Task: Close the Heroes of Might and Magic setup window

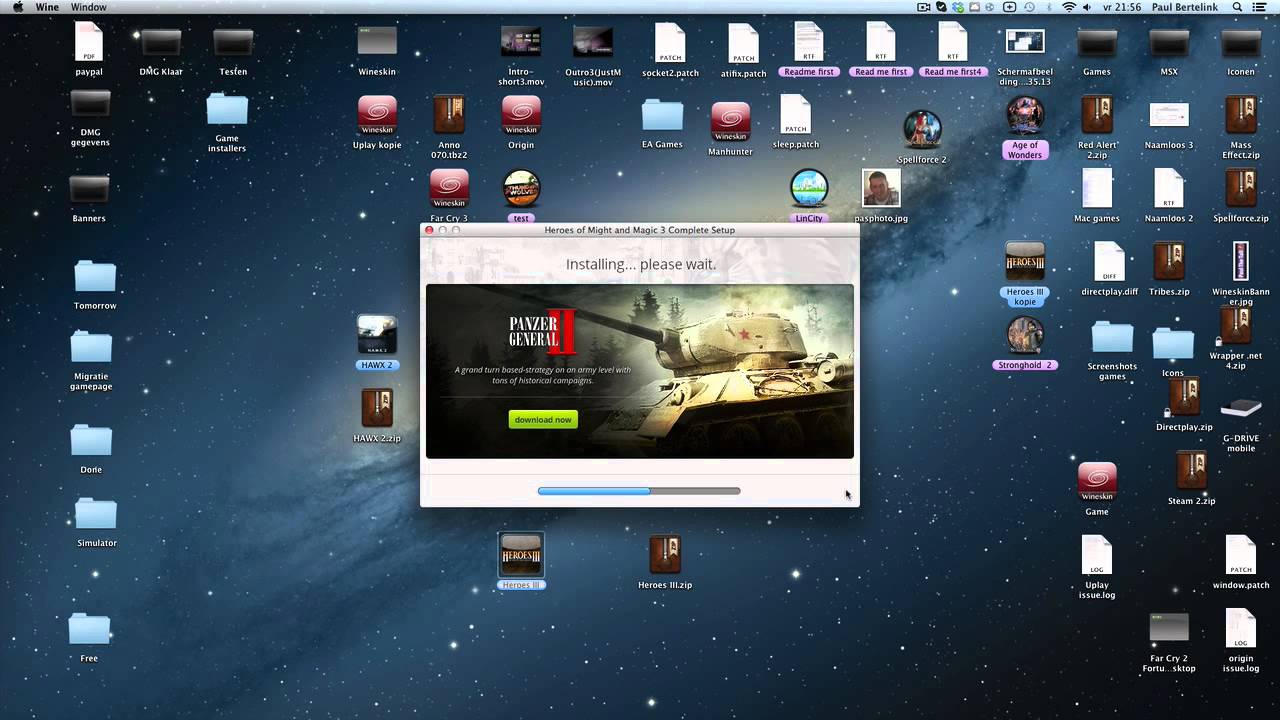Action: tap(430, 230)
